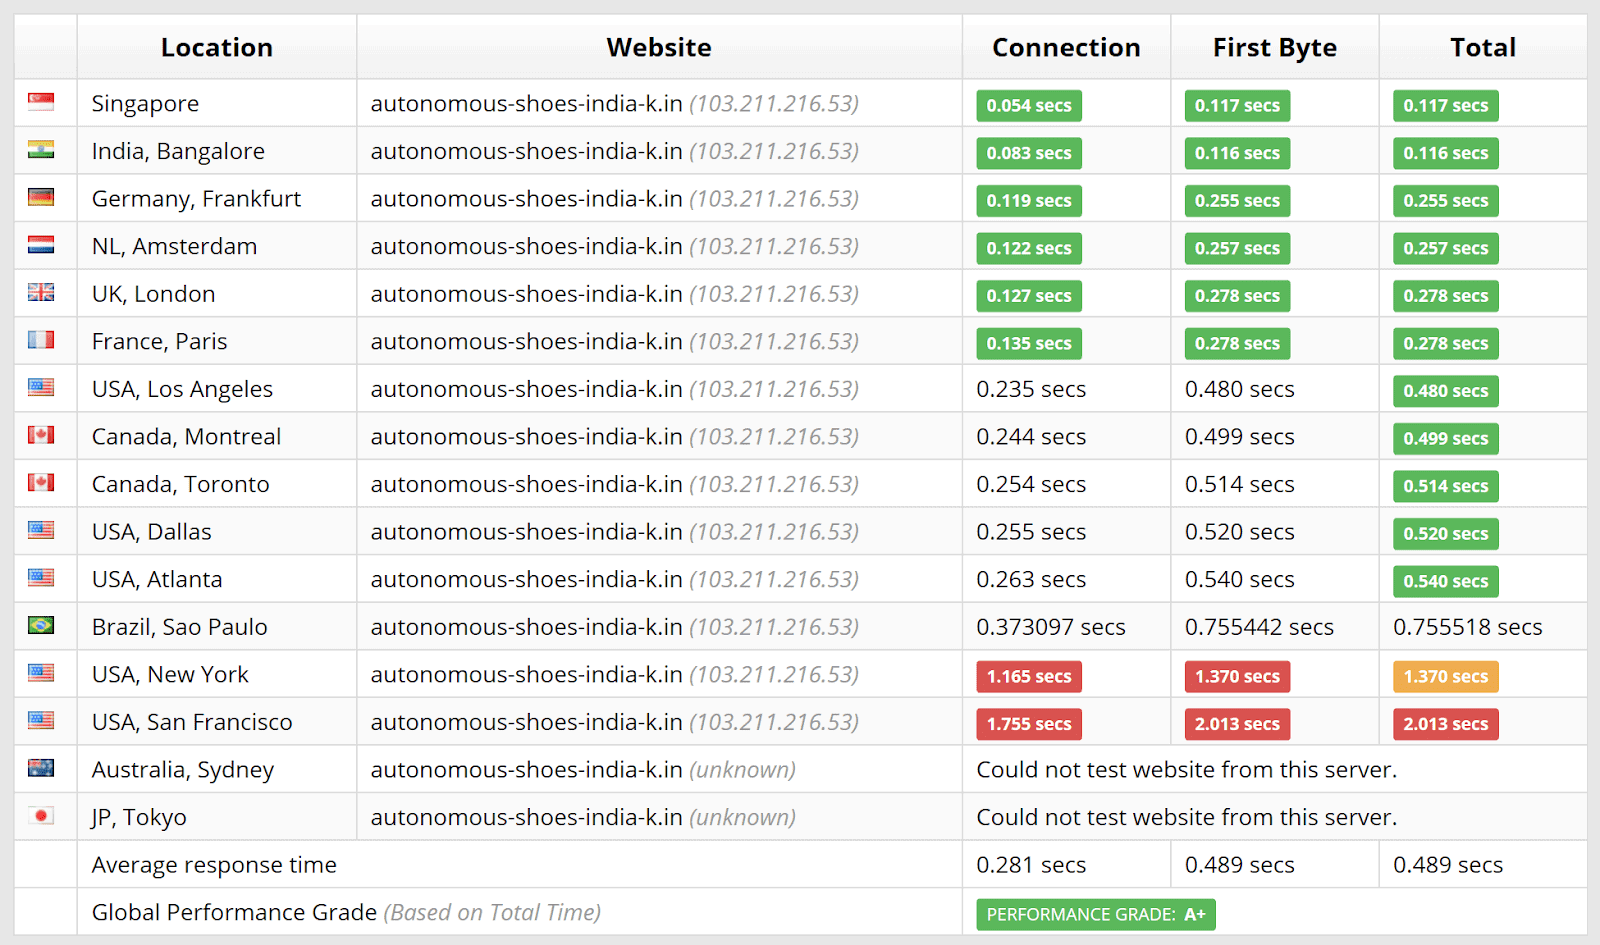1600x945 pixels.
Task: Click the flag beside USA, Los Angeles
Action: [41, 387]
